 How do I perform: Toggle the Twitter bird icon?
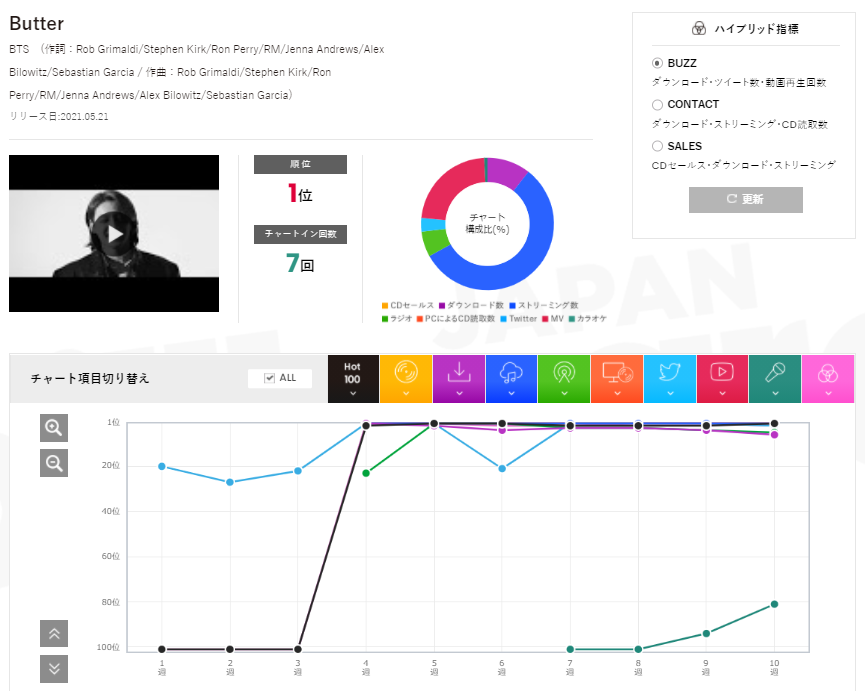[670, 379]
